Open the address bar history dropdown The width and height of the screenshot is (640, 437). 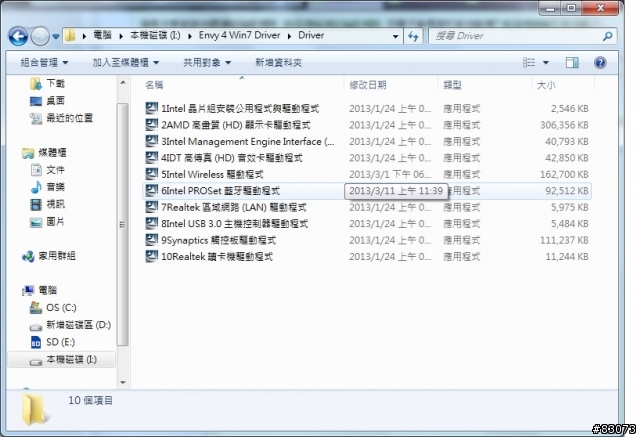coord(395,36)
